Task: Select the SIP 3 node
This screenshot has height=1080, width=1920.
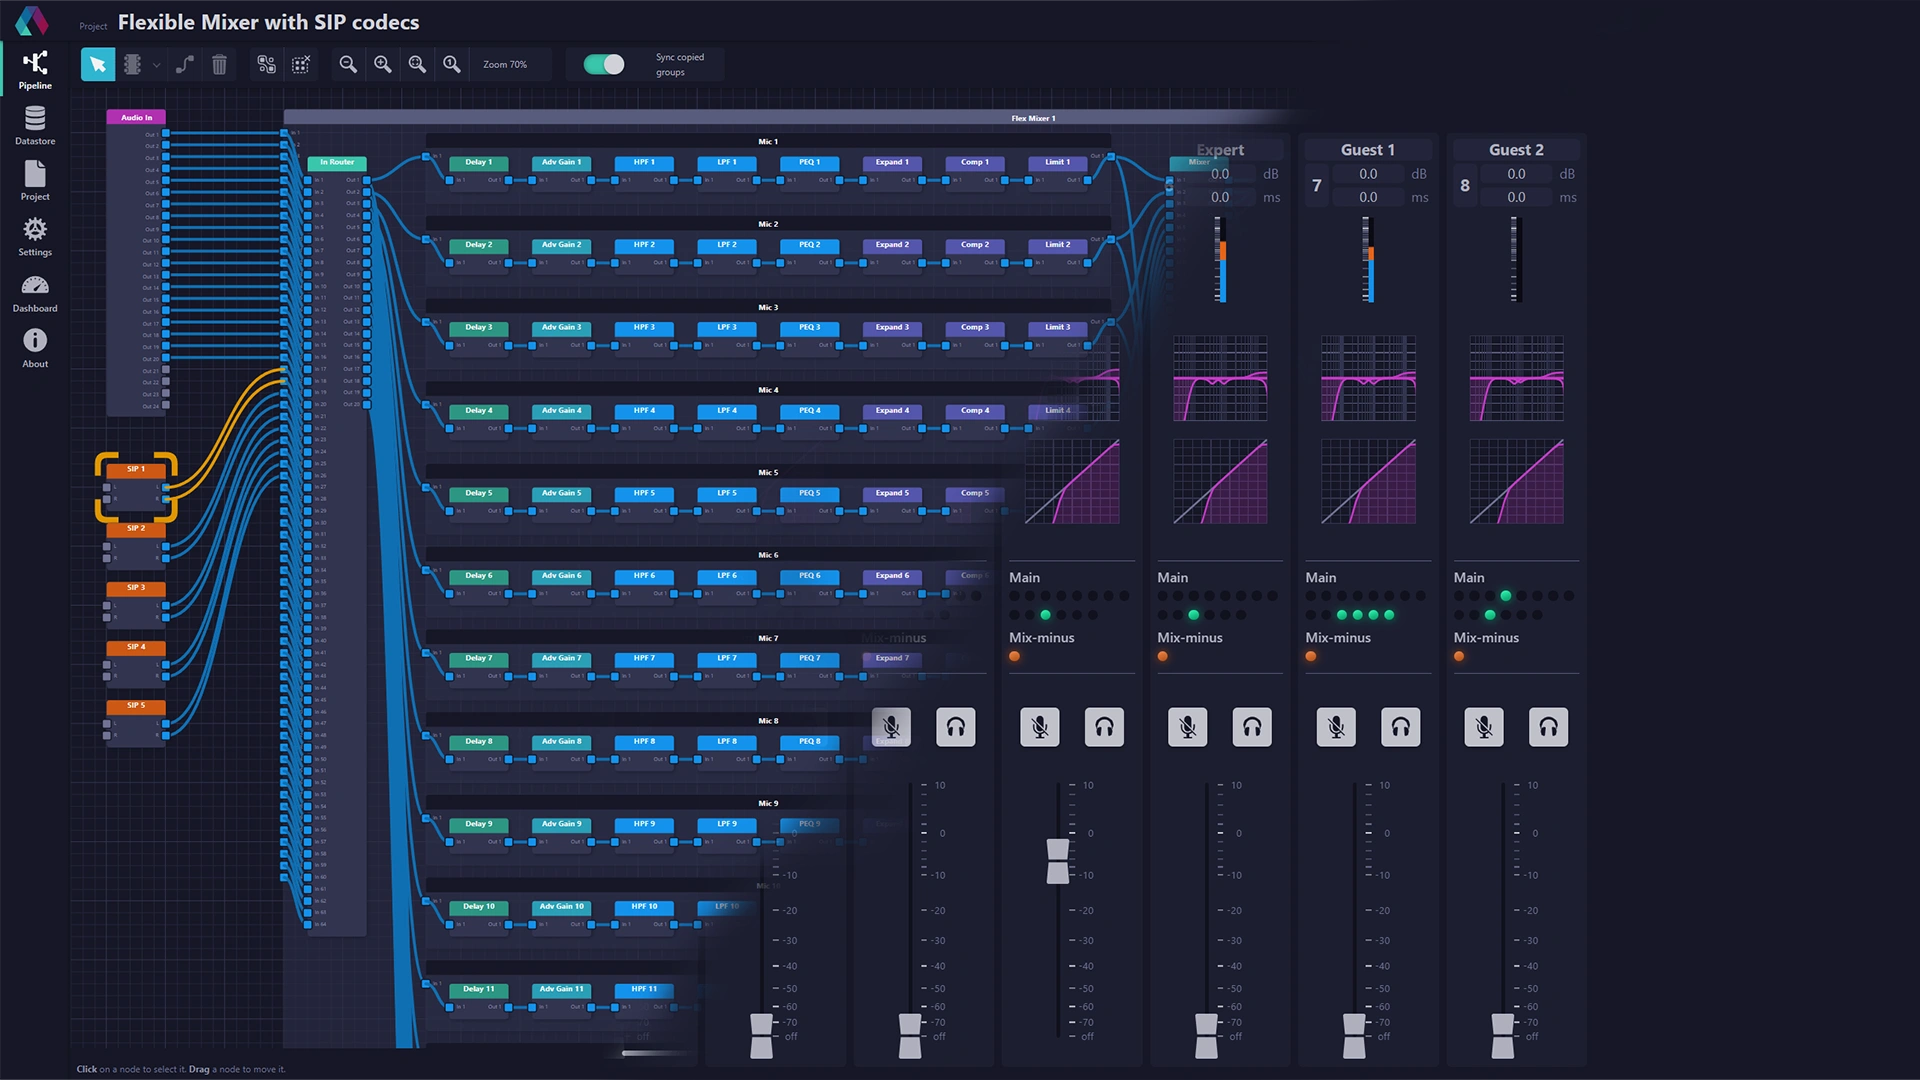Action: pos(136,588)
